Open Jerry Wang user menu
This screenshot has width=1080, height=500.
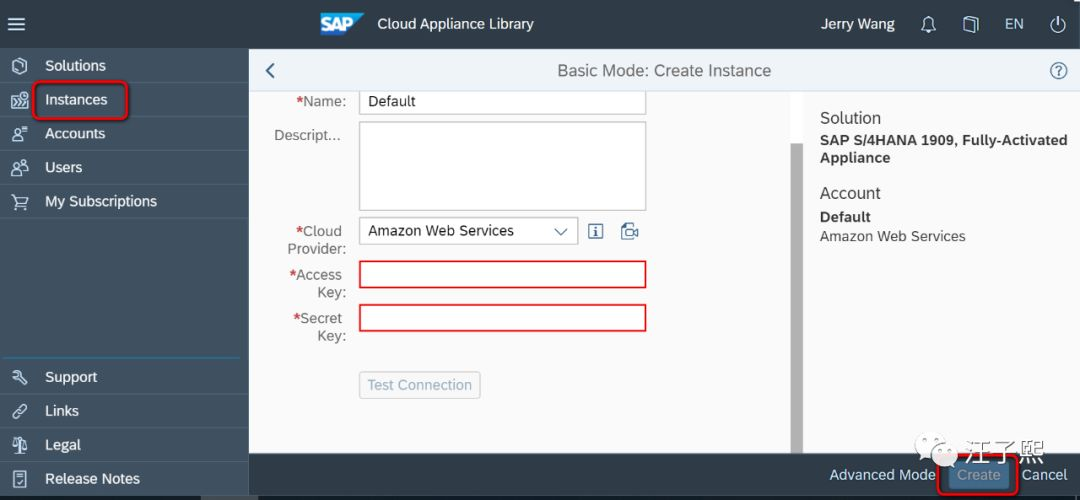pyautogui.click(x=858, y=25)
